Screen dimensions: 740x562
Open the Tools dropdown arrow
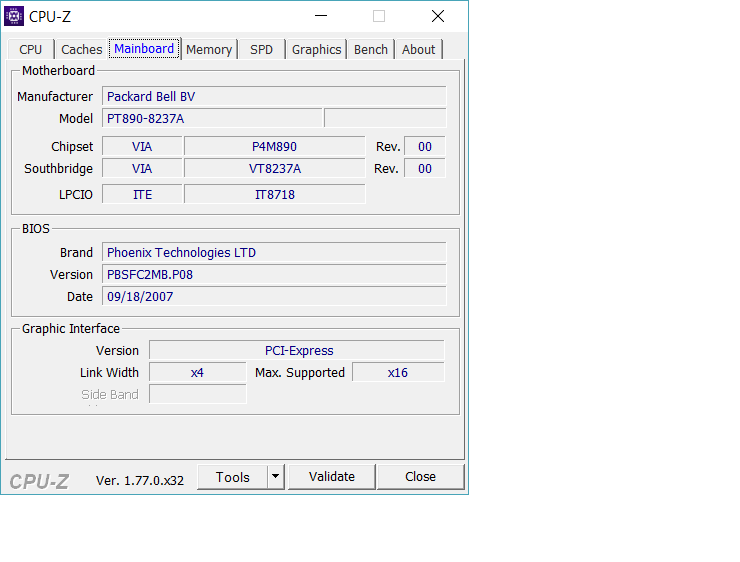(276, 477)
